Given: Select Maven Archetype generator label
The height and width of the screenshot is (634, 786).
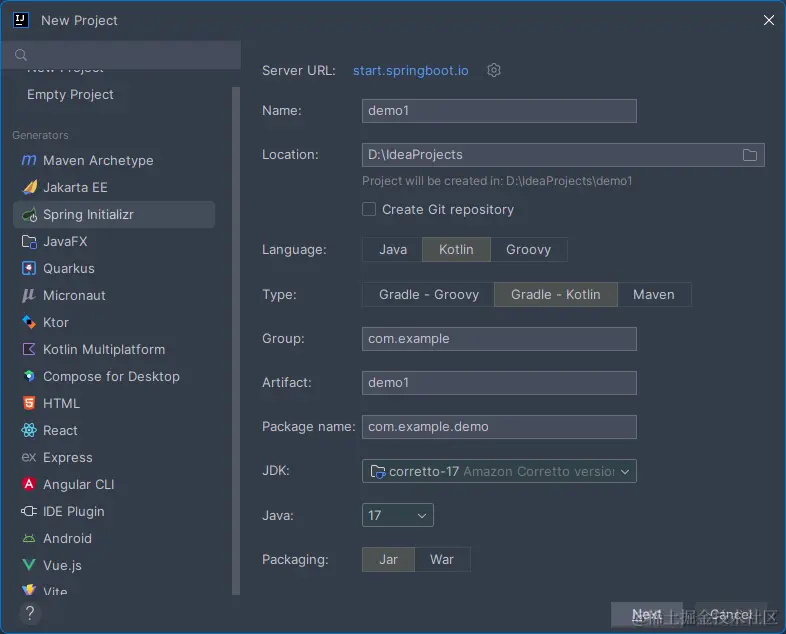Looking at the screenshot, I should tap(98, 160).
